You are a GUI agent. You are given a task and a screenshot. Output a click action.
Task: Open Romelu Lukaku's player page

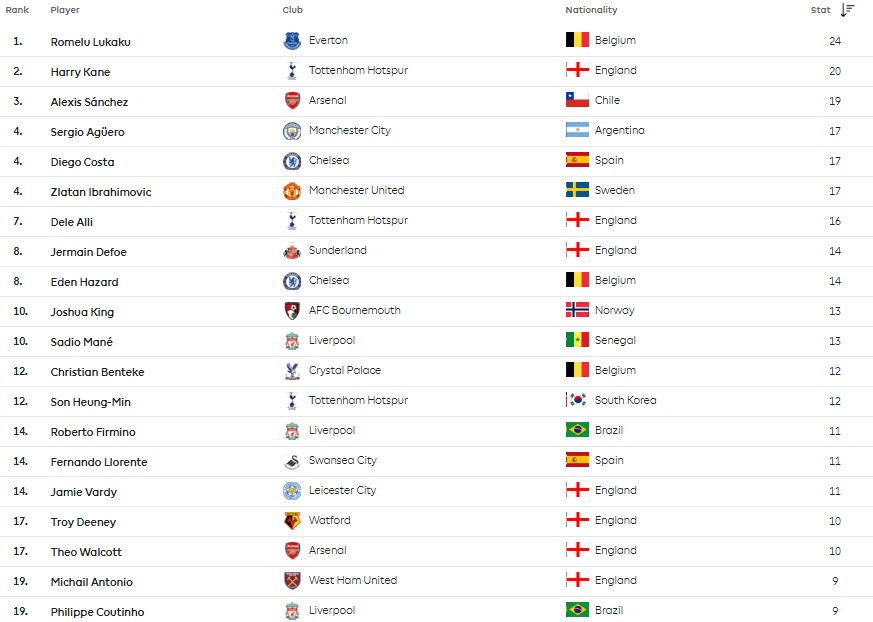click(x=91, y=42)
